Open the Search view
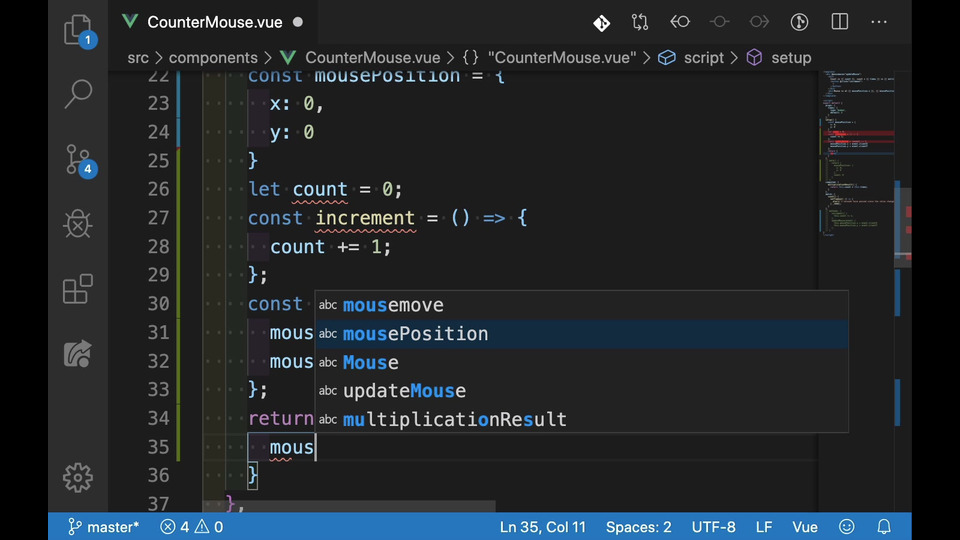 pyautogui.click(x=78, y=94)
